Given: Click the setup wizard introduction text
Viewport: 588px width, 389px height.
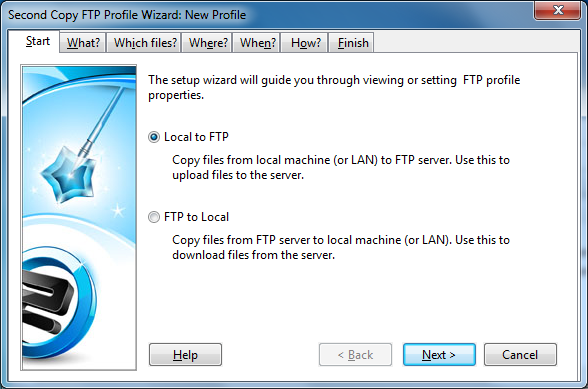Looking at the screenshot, I should (334, 87).
